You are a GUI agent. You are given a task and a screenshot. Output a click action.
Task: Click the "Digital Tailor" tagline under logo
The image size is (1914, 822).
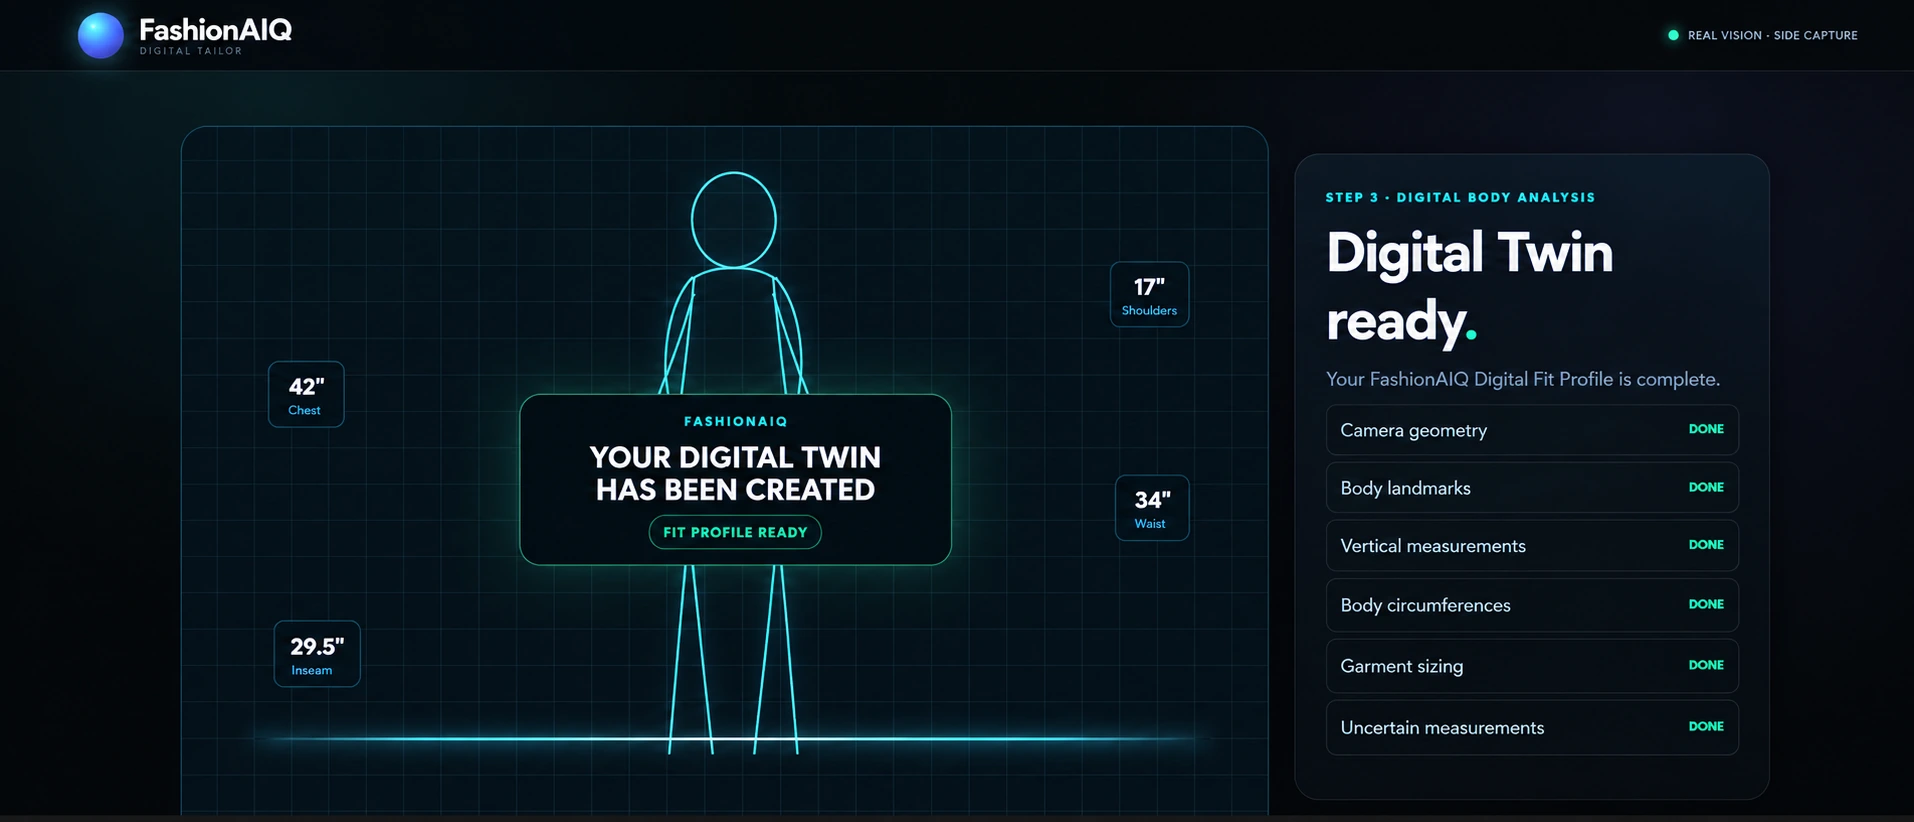[x=191, y=51]
